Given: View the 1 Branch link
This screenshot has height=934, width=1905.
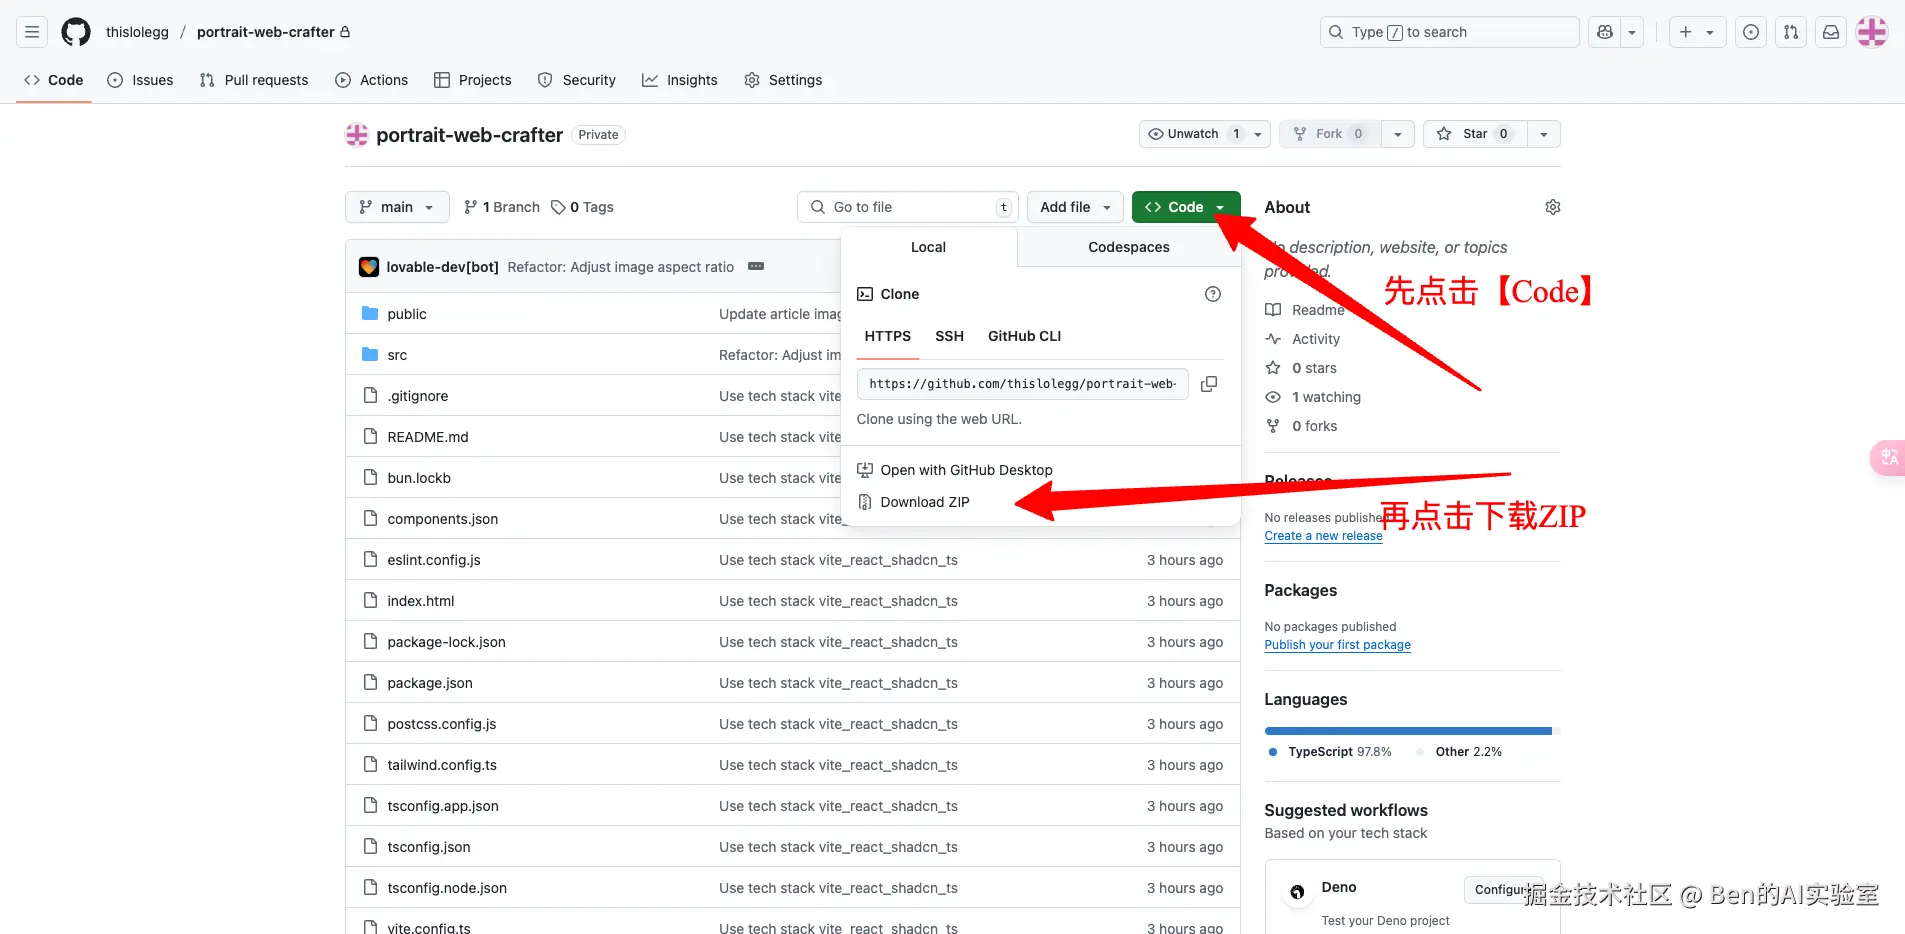Looking at the screenshot, I should coord(502,207).
